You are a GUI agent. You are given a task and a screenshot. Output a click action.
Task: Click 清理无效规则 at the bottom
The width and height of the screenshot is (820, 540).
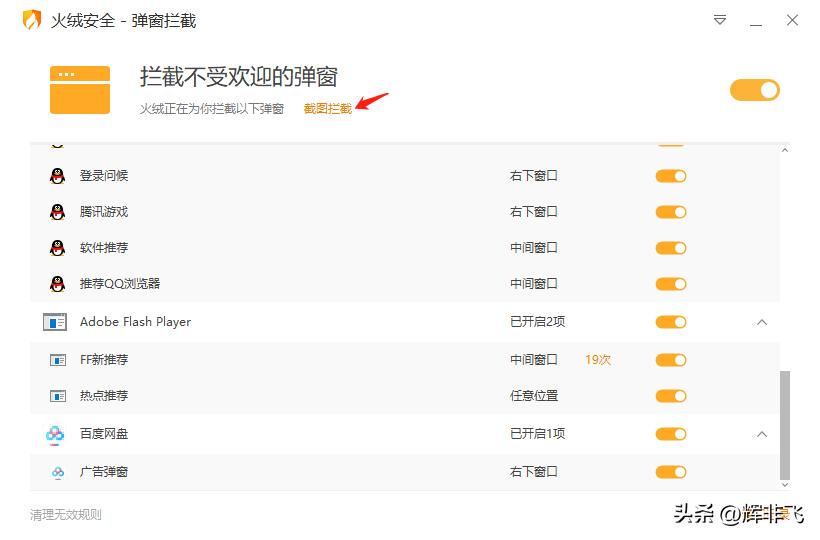point(66,515)
